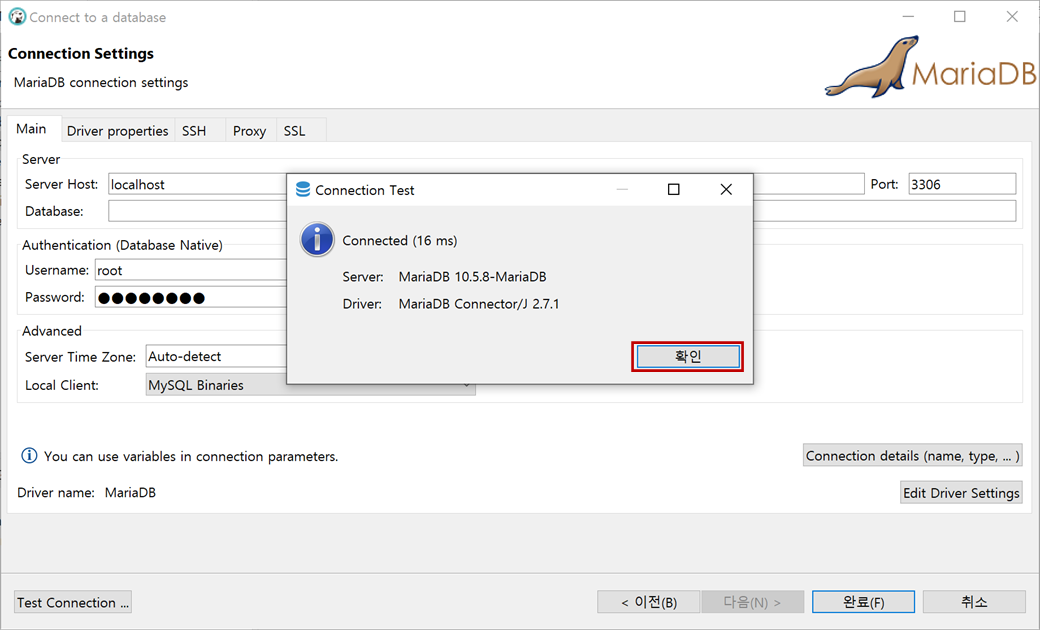1040x630 pixels.
Task: Click 'You can use variables' hint text
Action: pos(191,456)
